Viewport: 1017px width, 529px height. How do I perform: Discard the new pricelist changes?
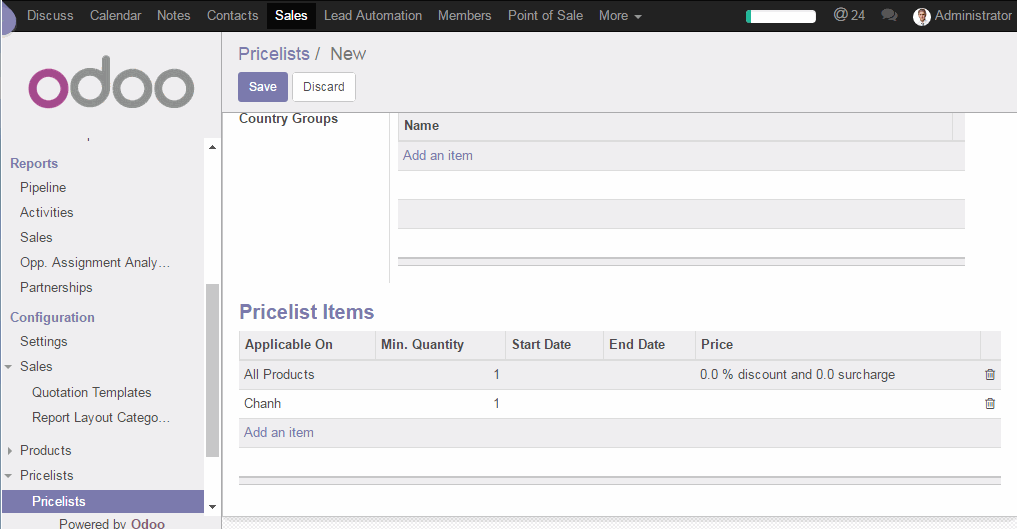point(323,87)
